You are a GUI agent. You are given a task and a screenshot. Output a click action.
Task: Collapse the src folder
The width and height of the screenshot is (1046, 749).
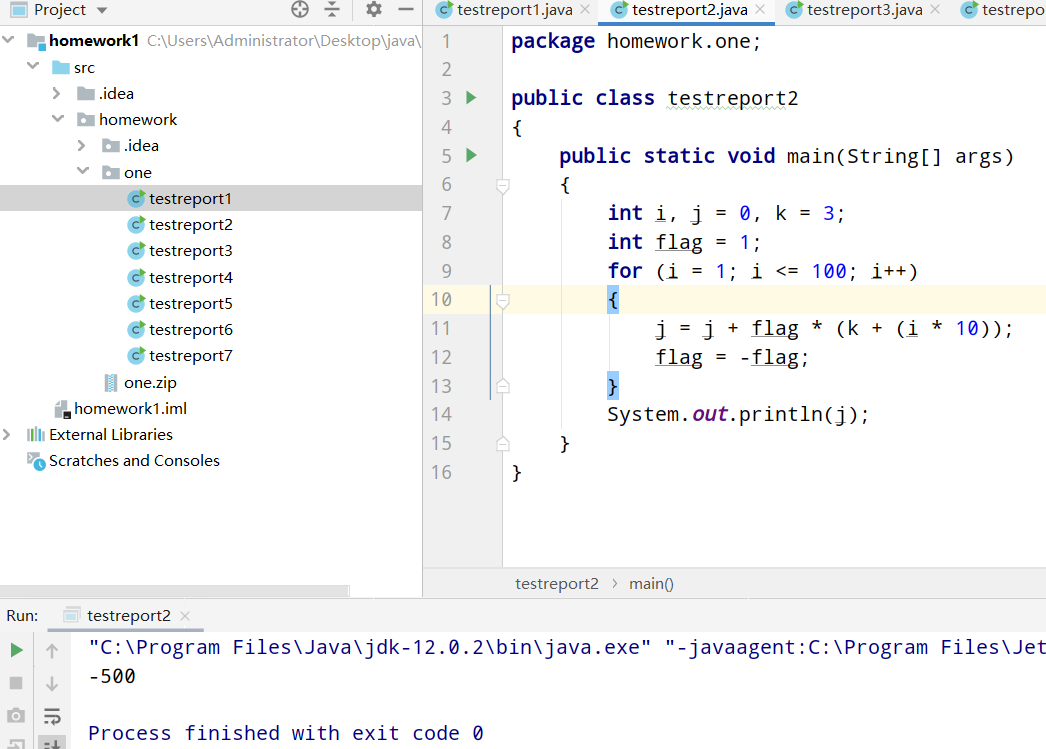(x=33, y=67)
